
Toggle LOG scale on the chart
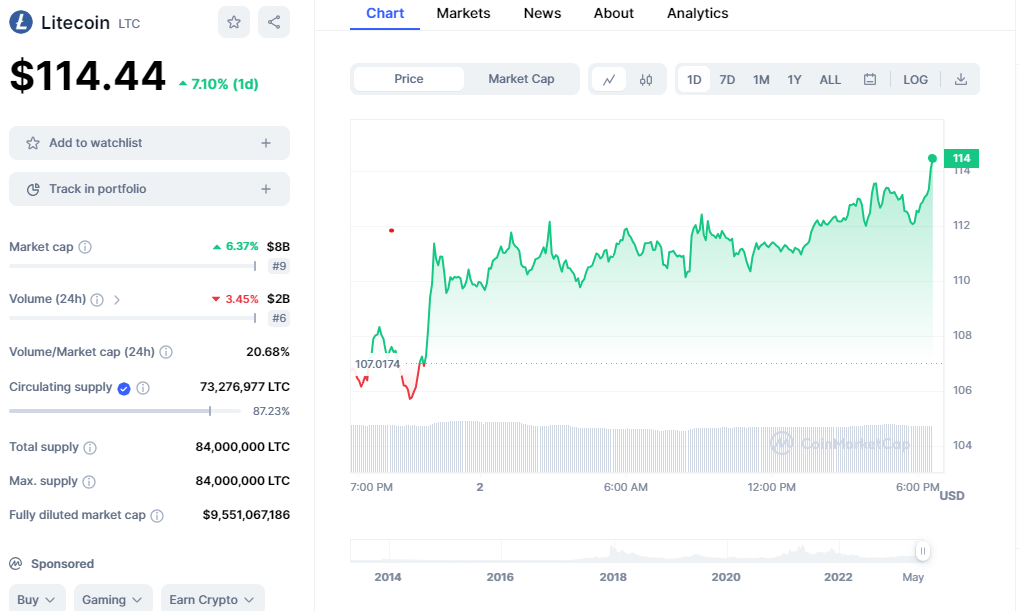coord(915,79)
